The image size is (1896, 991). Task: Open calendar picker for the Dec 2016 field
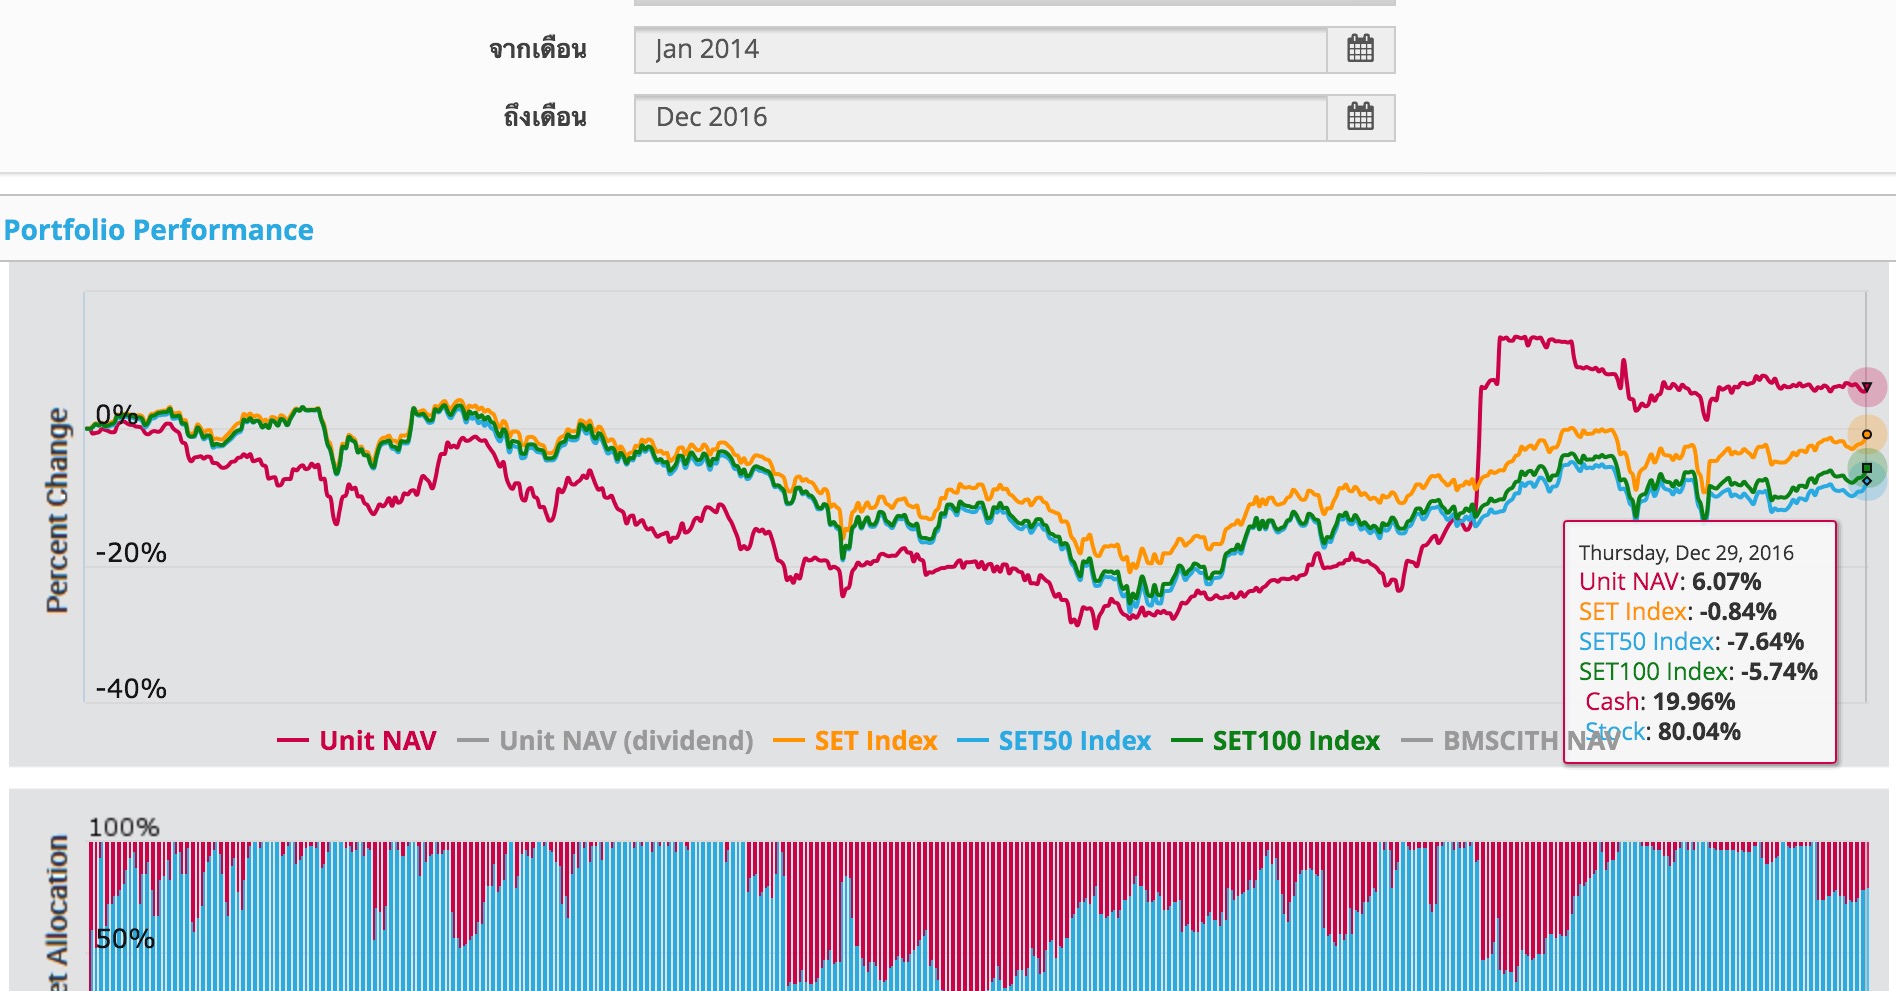pos(1360,117)
